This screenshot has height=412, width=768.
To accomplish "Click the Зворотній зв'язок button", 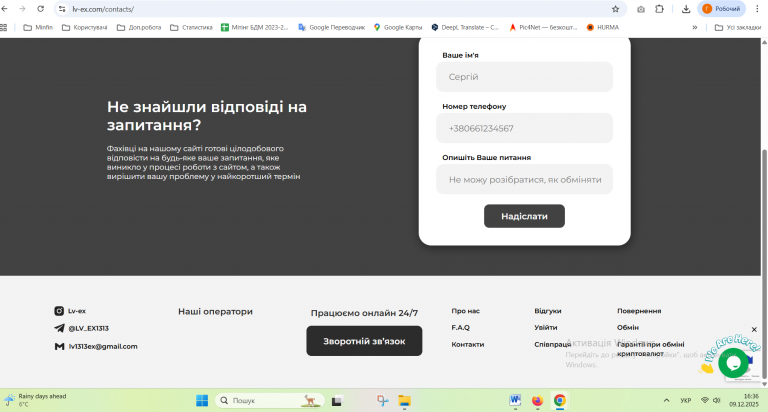I will pos(364,341).
